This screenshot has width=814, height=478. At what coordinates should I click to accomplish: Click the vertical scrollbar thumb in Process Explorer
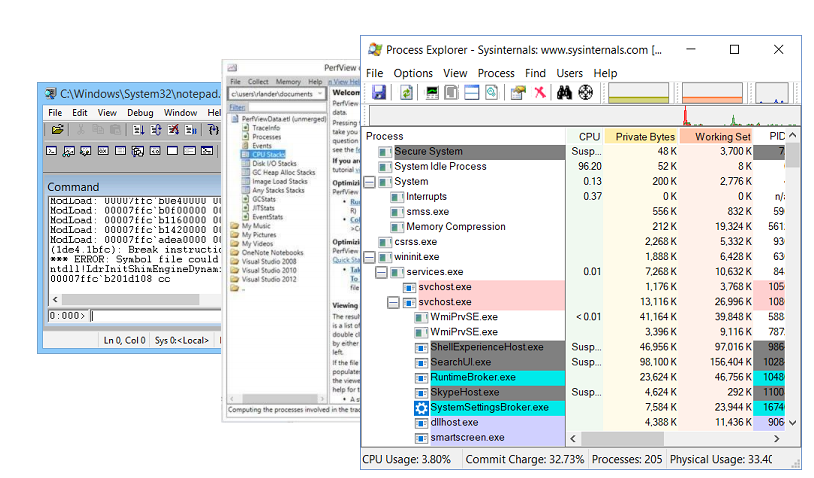coord(792,155)
